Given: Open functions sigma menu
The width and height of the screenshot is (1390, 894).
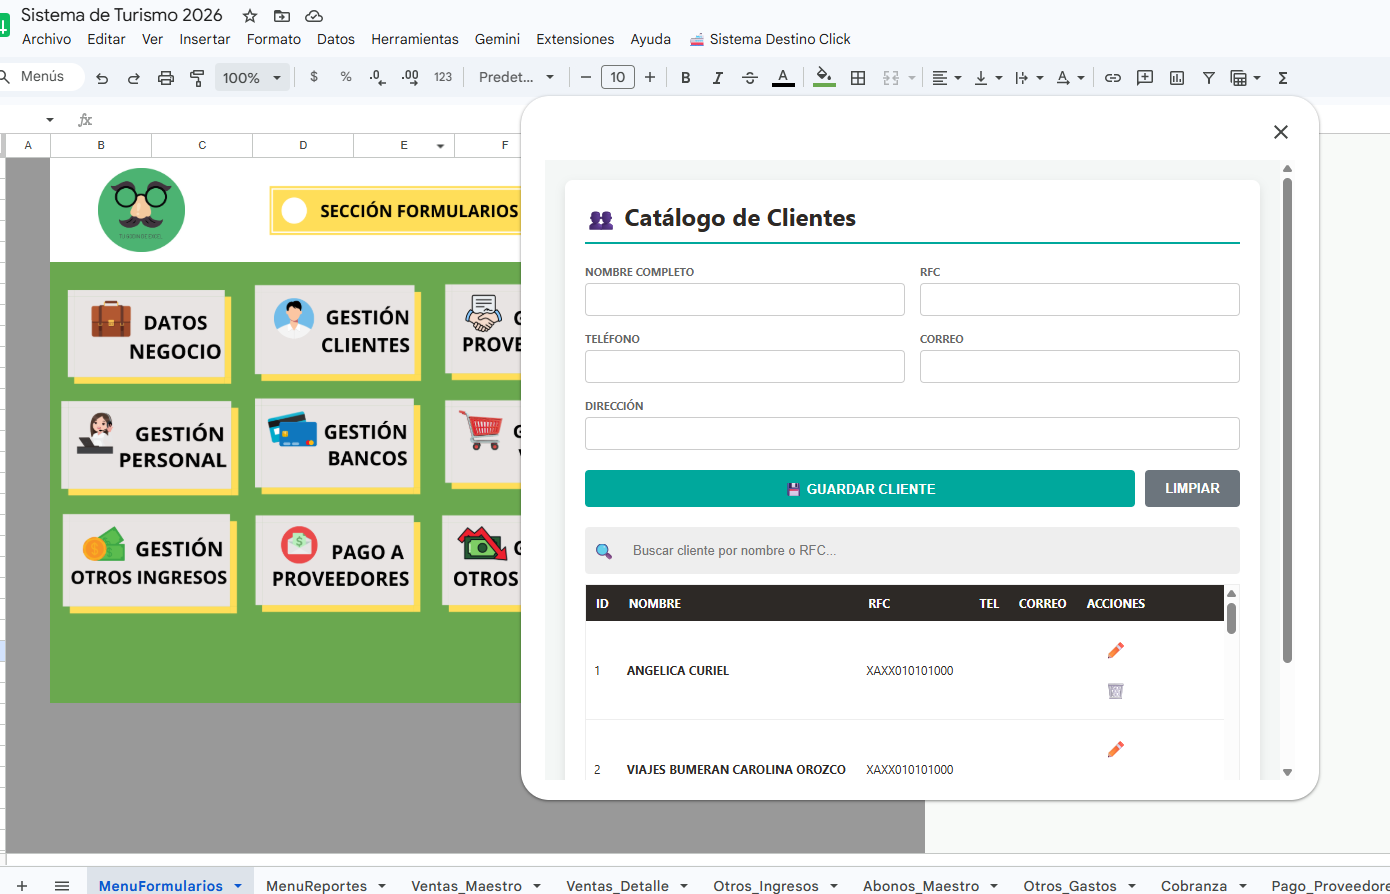Looking at the screenshot, I should click(x=1283, y=77).
